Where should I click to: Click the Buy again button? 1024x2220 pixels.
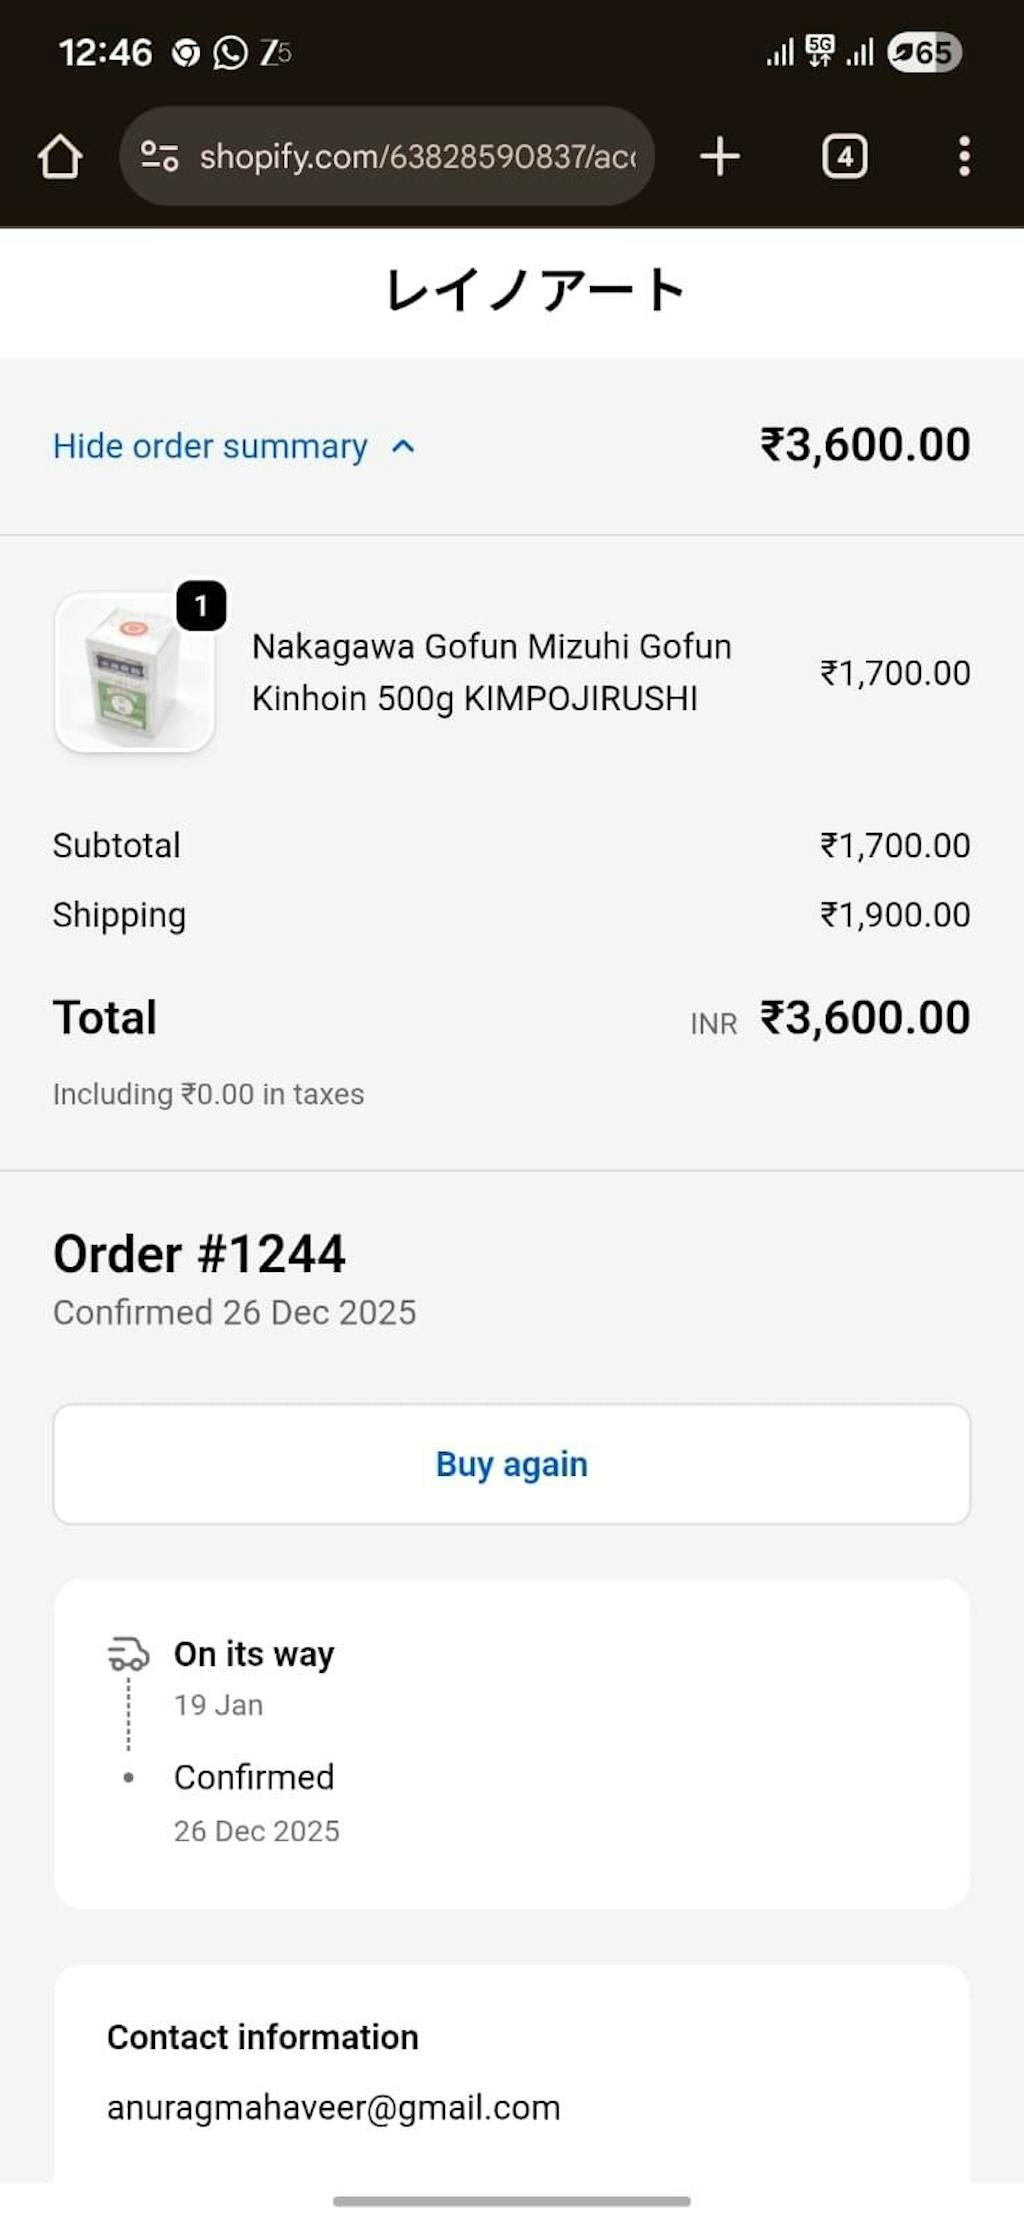click(512, 1464)
